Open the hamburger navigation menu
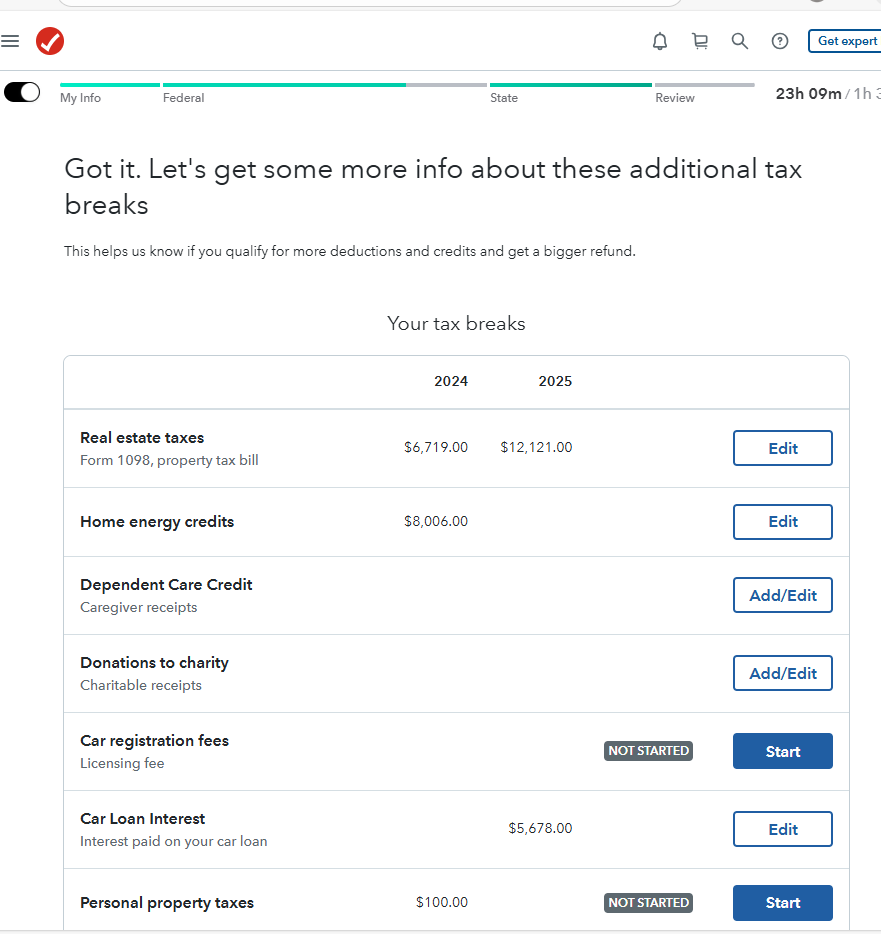 [10, 41]
